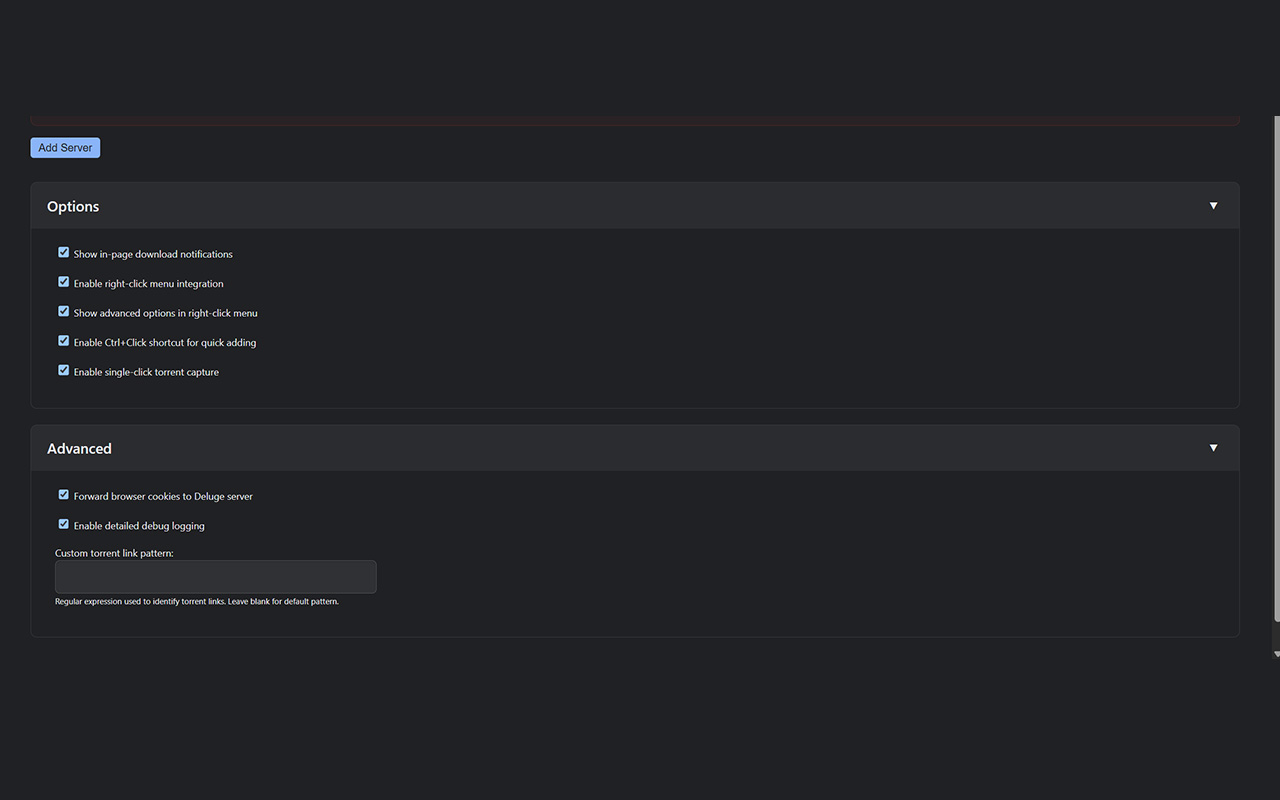
Task: Disable Forward browser cookies to Deluge server checkbox
Action: pos(64,495)
